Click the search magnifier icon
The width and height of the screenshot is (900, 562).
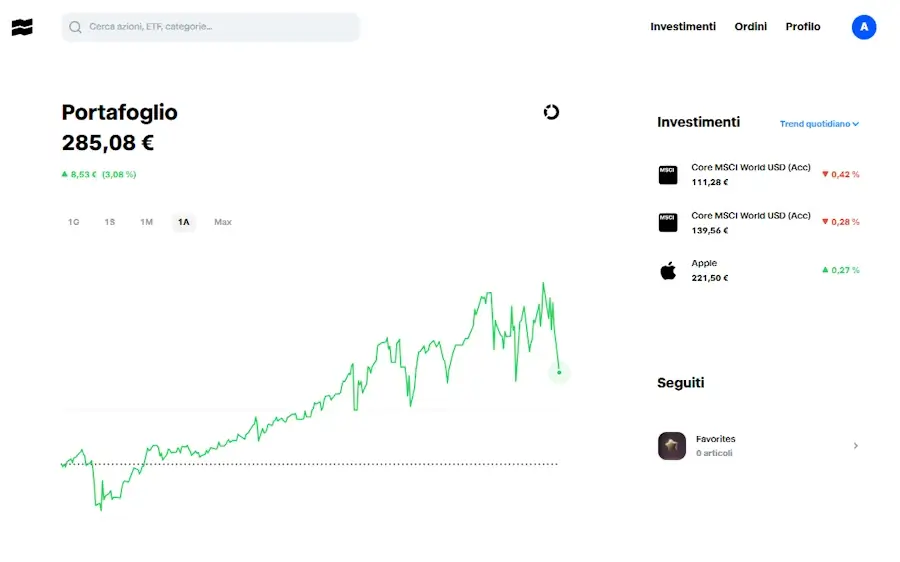tap(76, 28)
